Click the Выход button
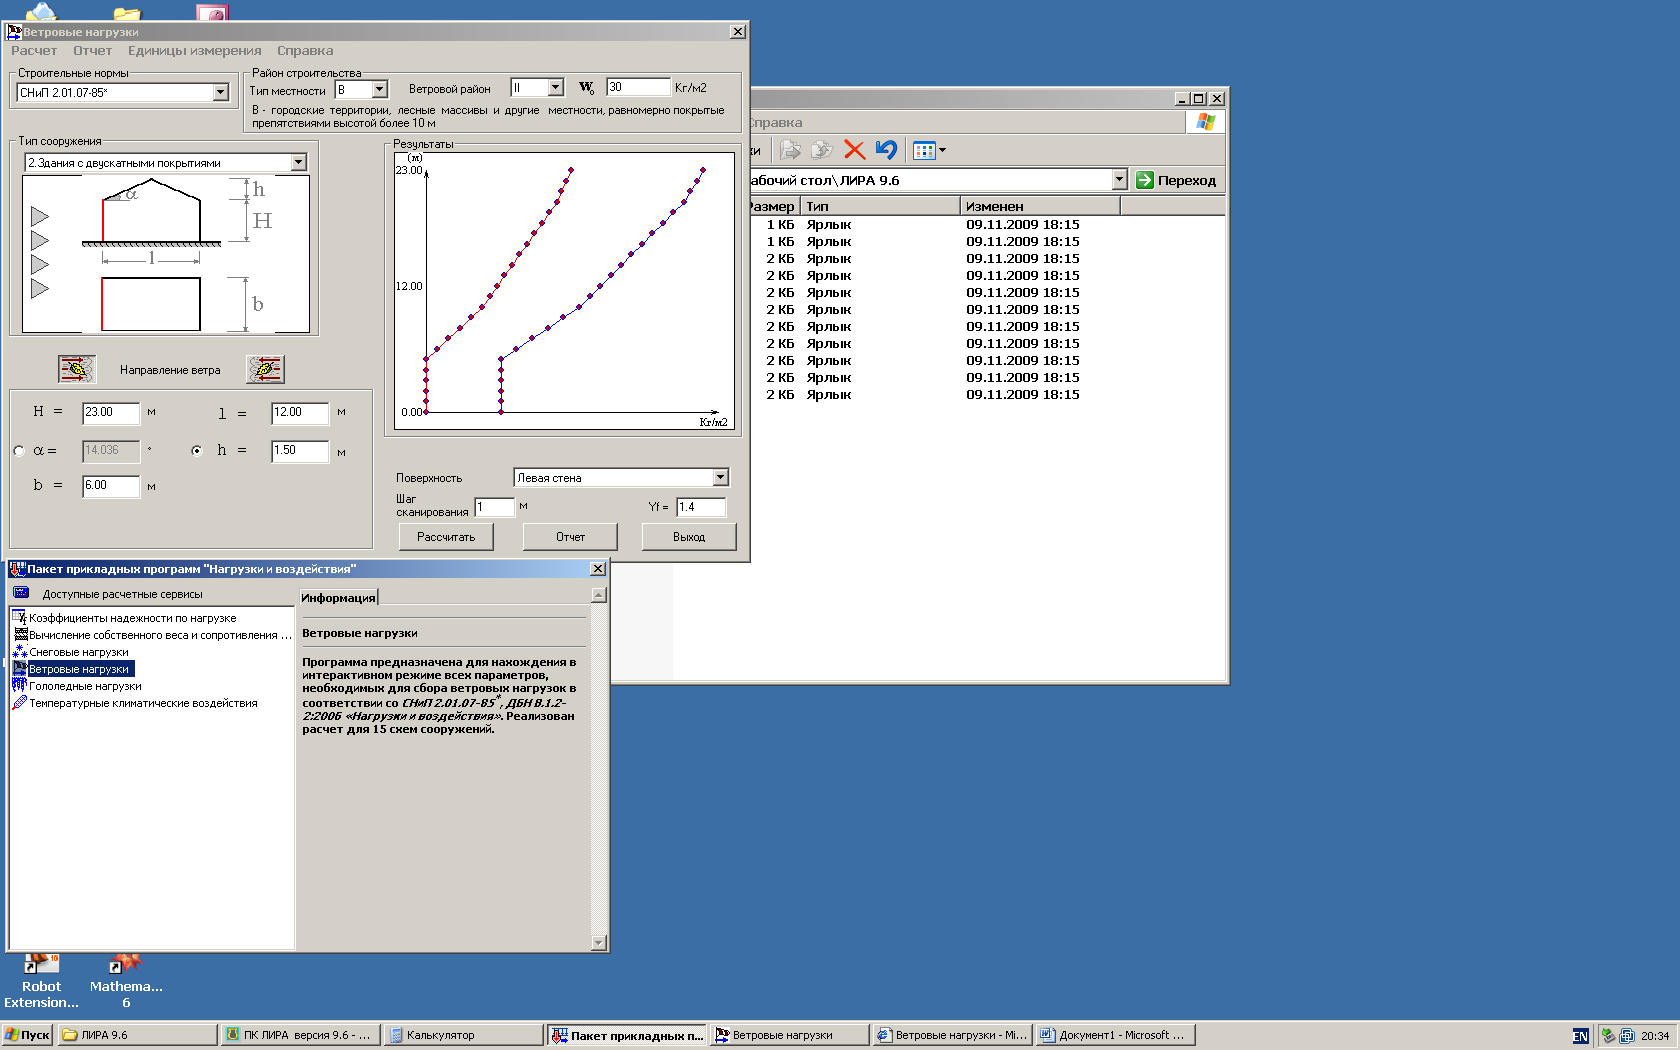 [x=689, y=537]
